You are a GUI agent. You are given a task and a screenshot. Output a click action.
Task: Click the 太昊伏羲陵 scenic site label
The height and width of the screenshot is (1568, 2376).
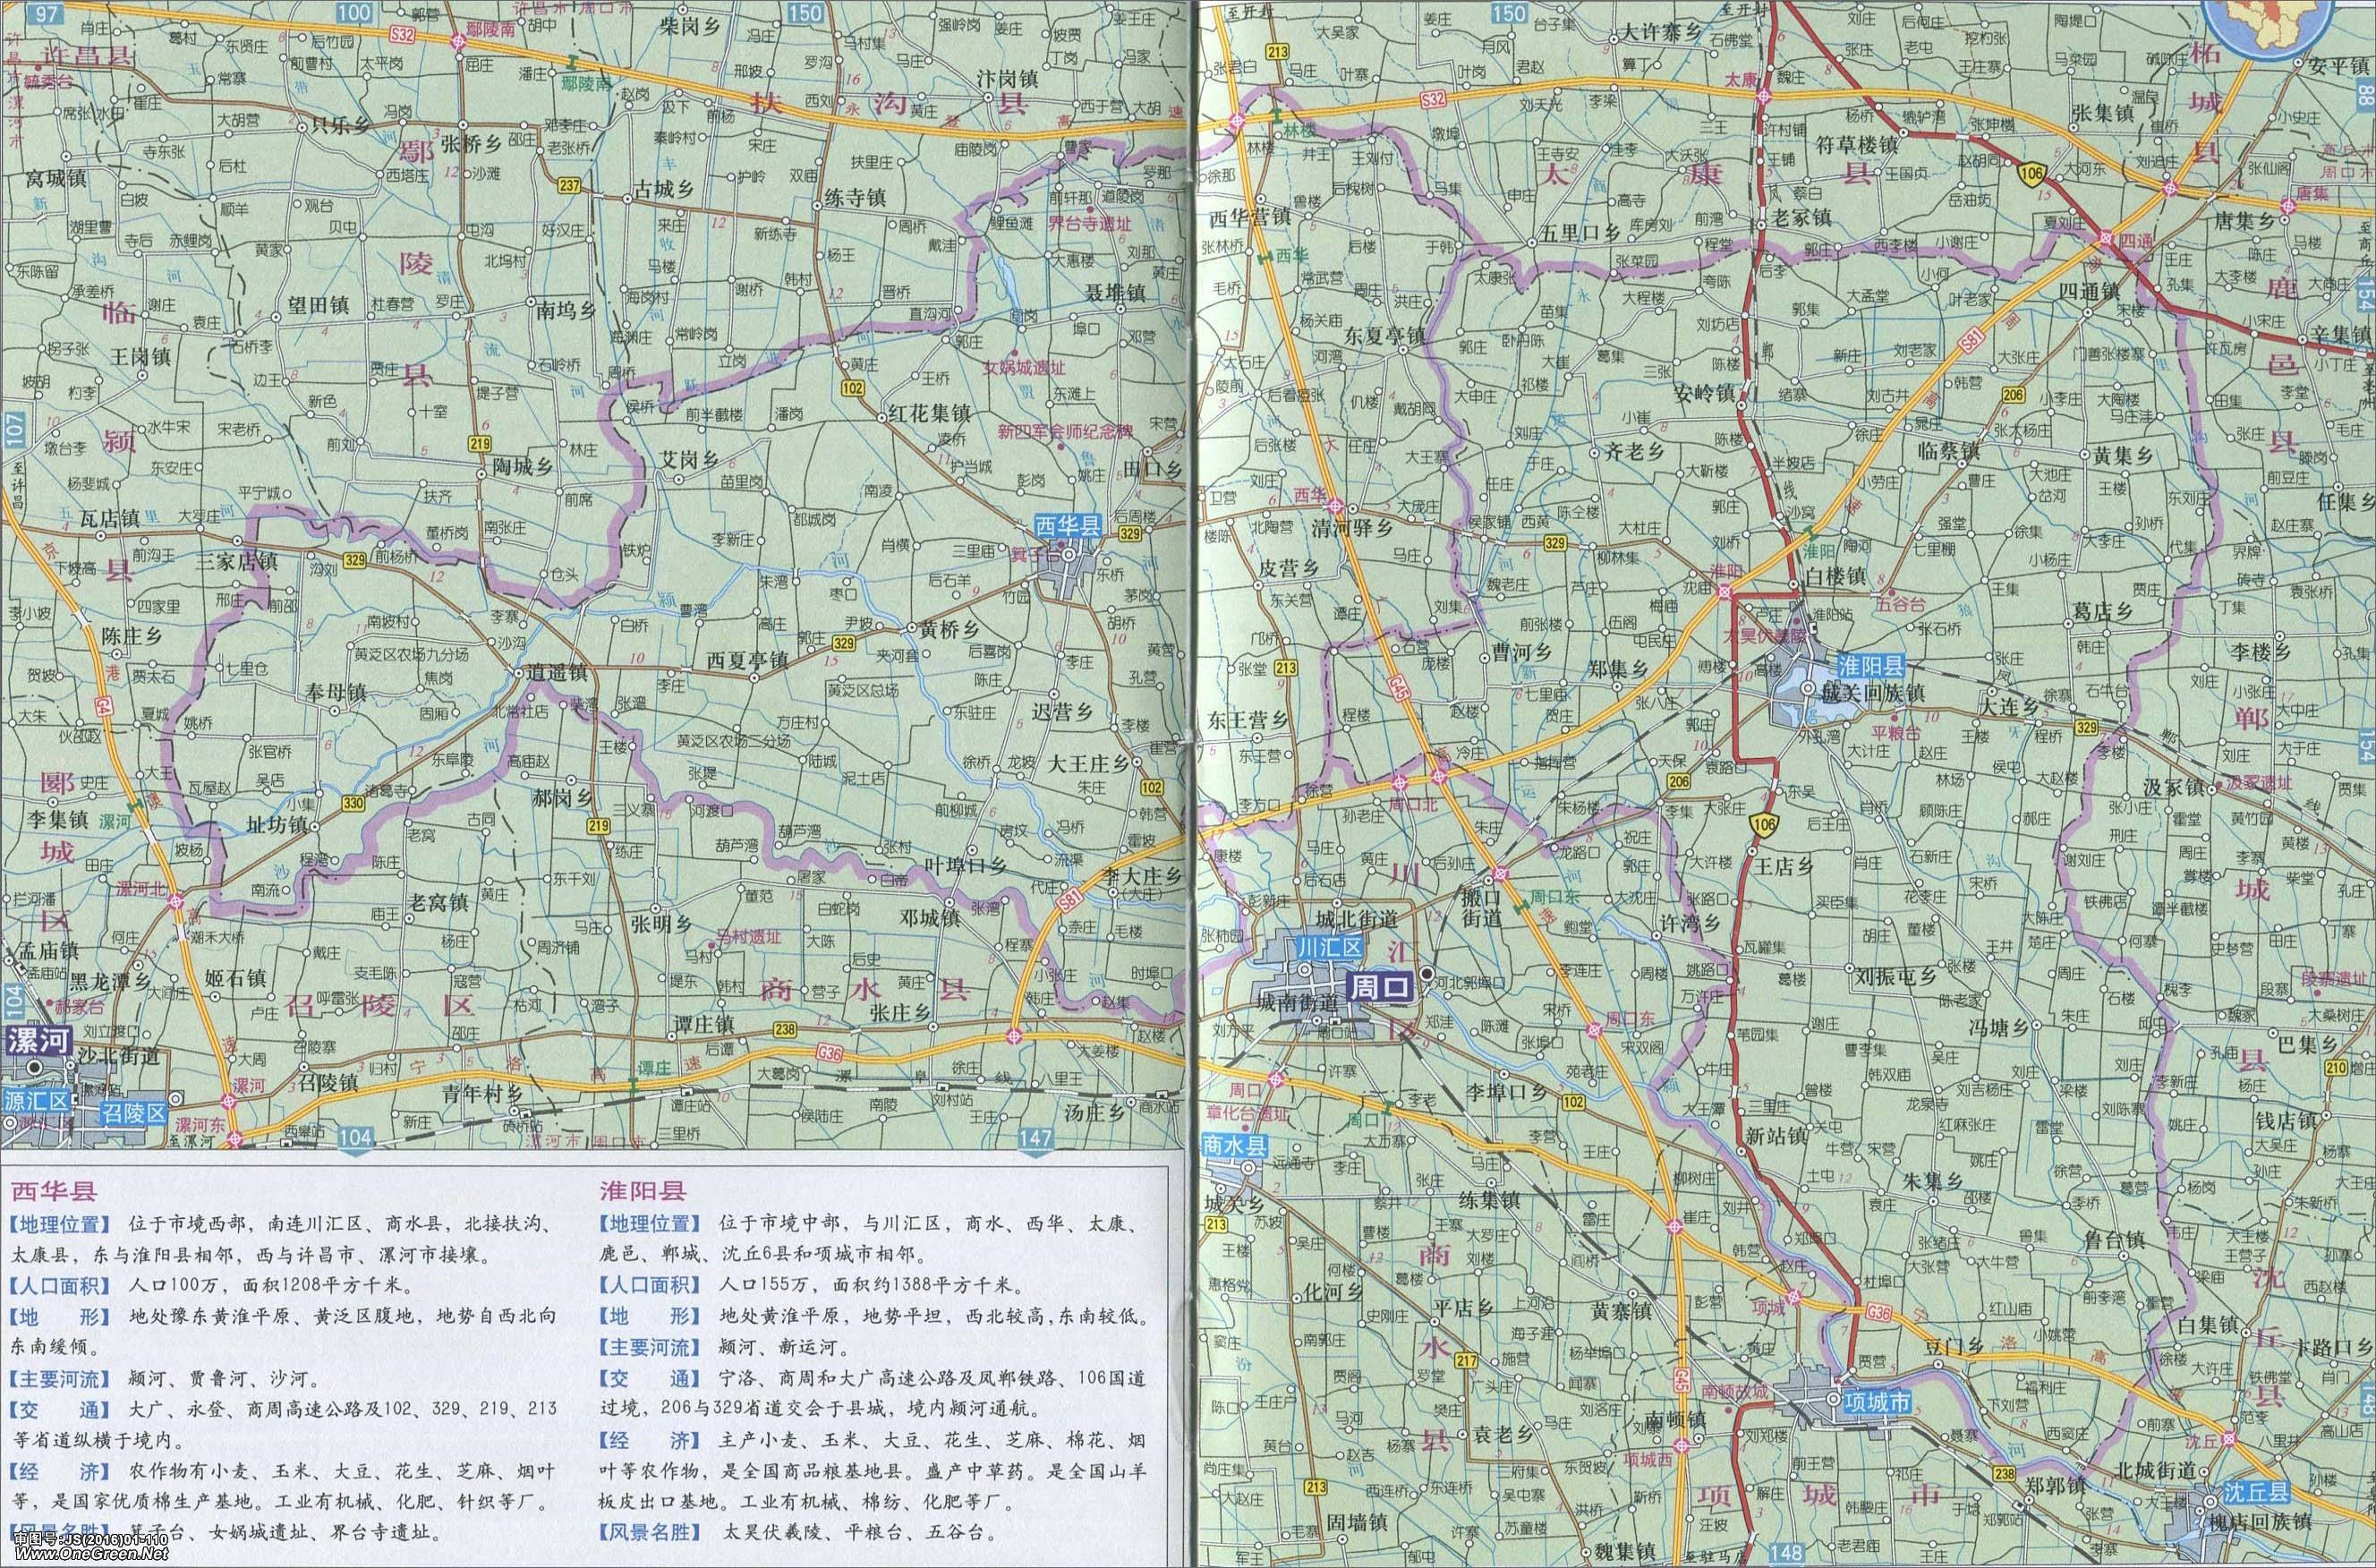(1766, 635)
